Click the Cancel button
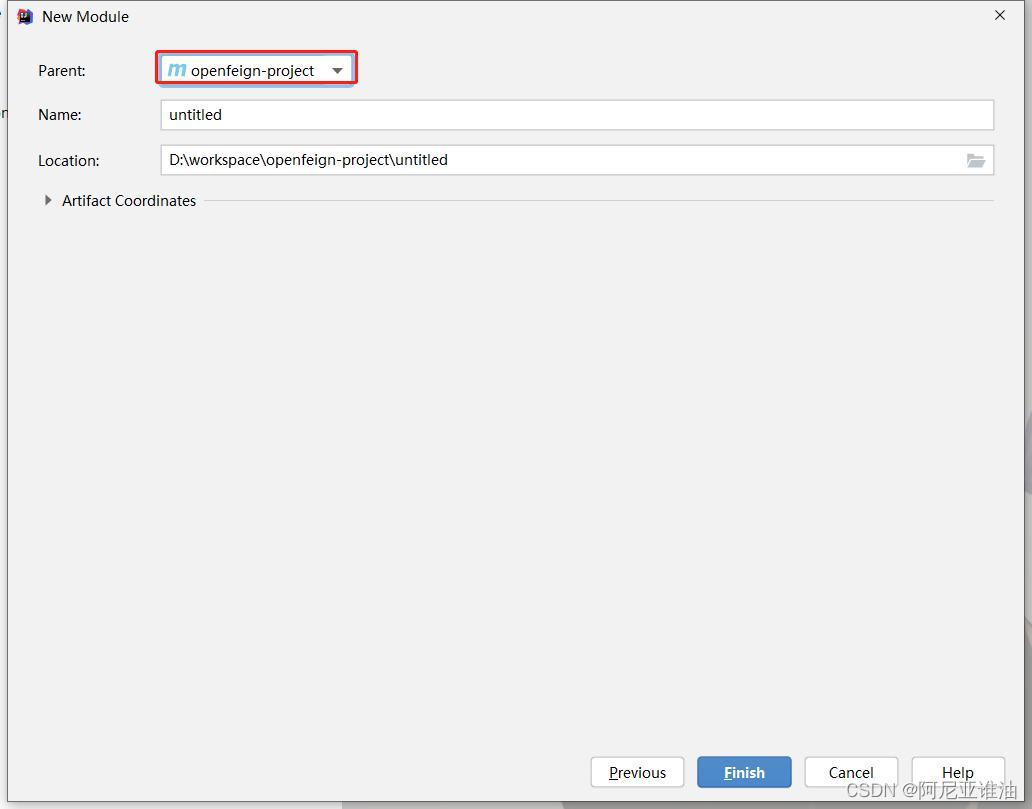 point(850,772)
